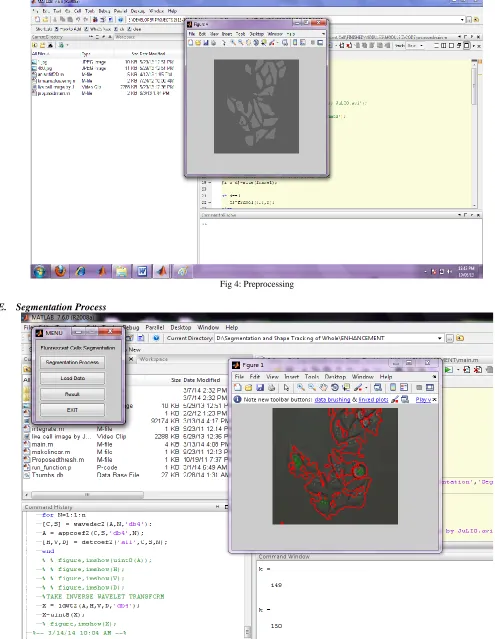495x639 pixels.
Task: Select makelincor.m file in lower list
Action: tap(51, 452)
